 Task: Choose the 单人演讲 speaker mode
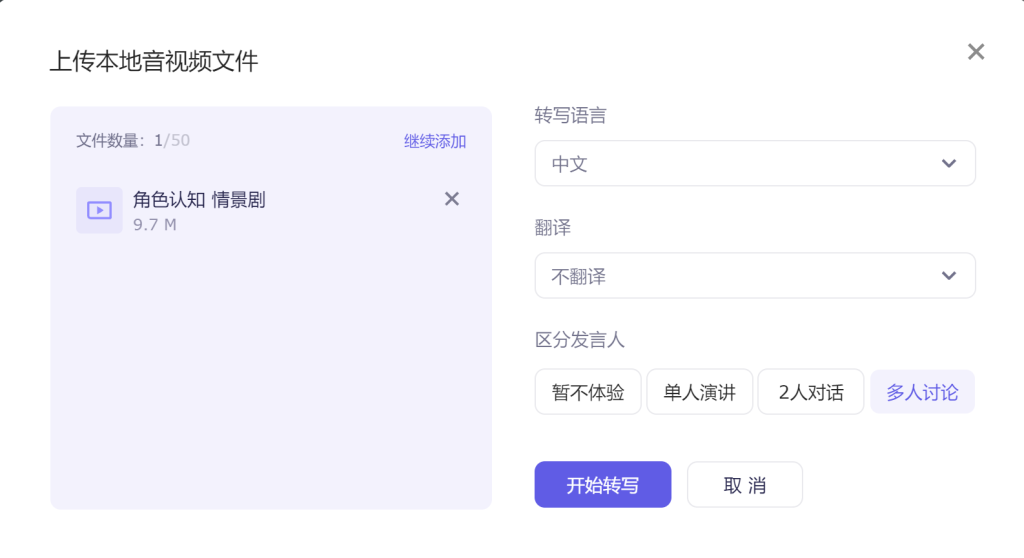[699, 392]
